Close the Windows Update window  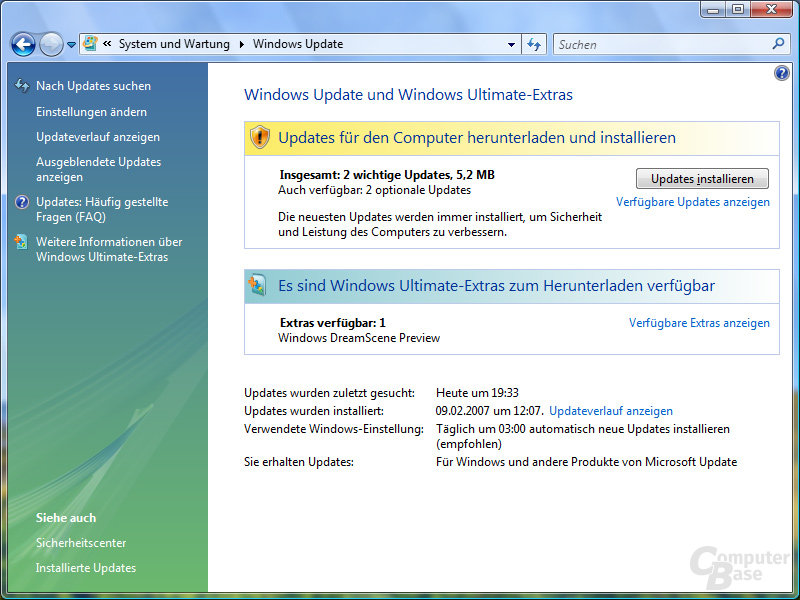click(772, 9)
